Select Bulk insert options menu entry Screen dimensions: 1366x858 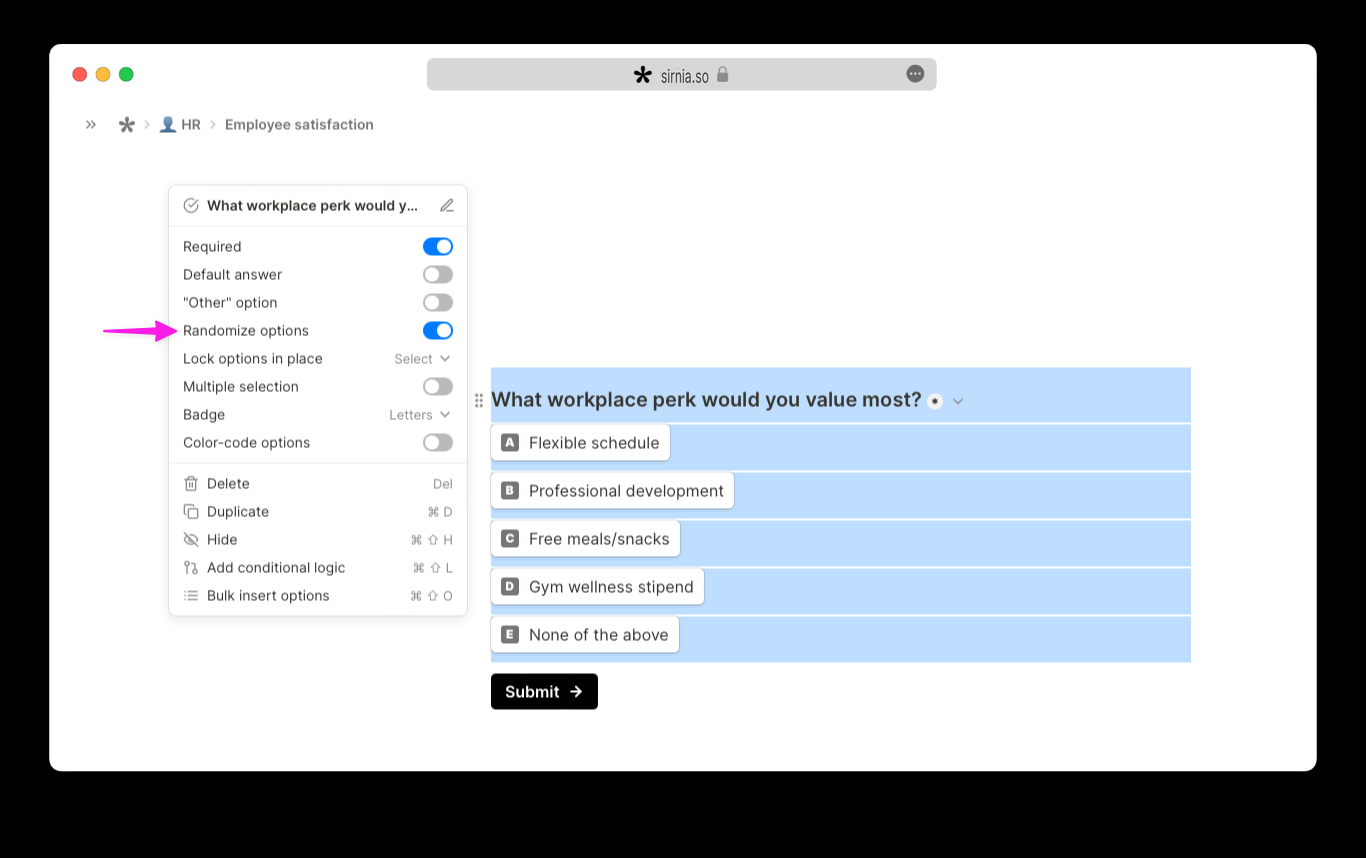[x=318, y=596]
